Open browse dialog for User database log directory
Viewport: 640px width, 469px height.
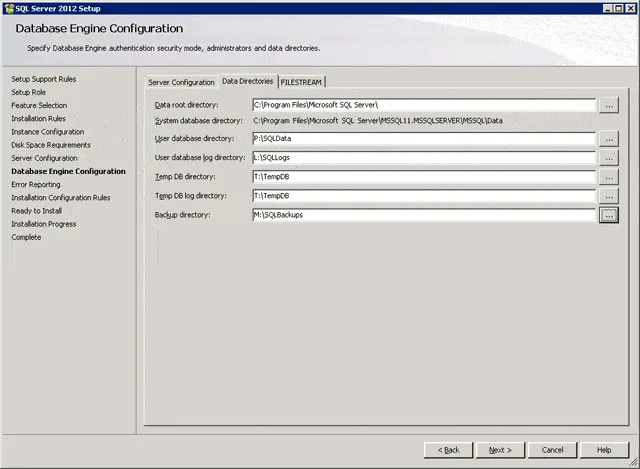click(x=608, y=158)
